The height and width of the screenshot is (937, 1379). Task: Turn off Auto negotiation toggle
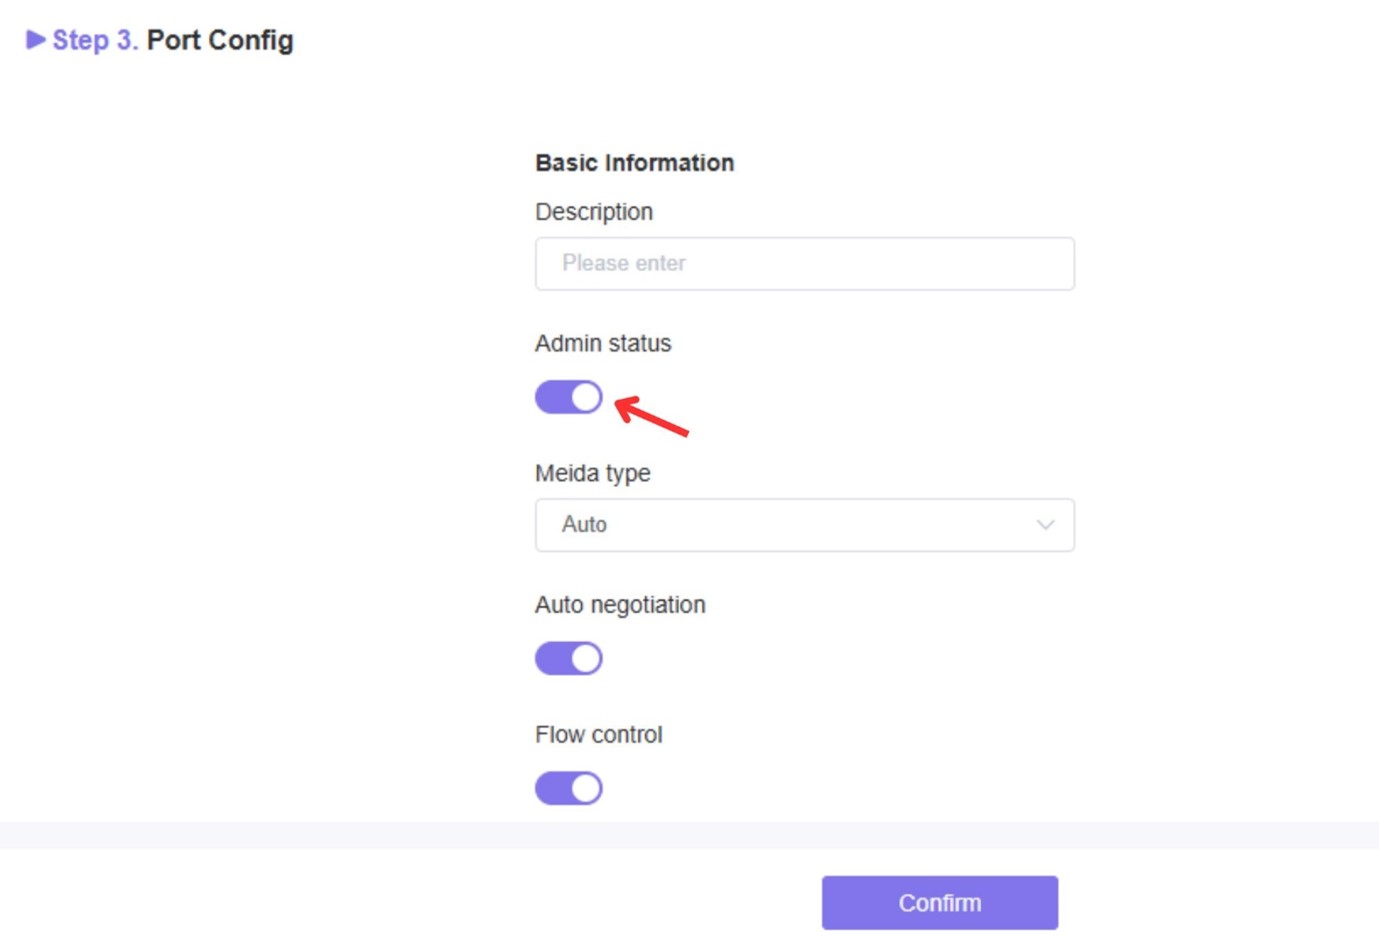569,658
